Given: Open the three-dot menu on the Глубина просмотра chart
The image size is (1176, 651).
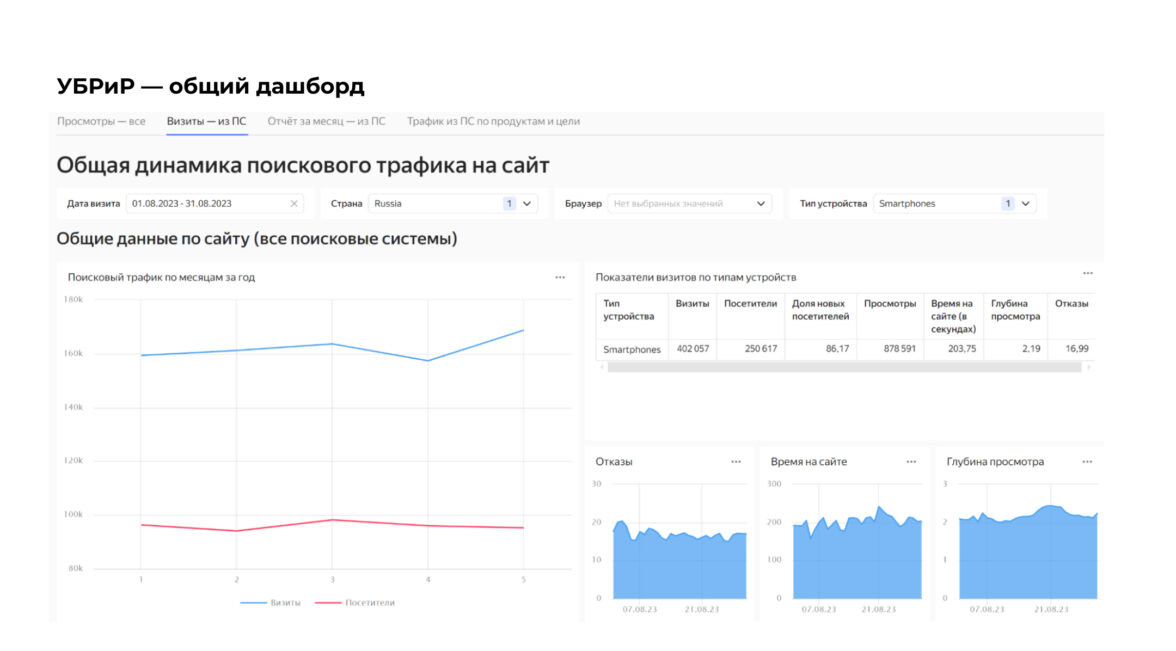Looking at the screenshot, I should (x=1087, y=462).
